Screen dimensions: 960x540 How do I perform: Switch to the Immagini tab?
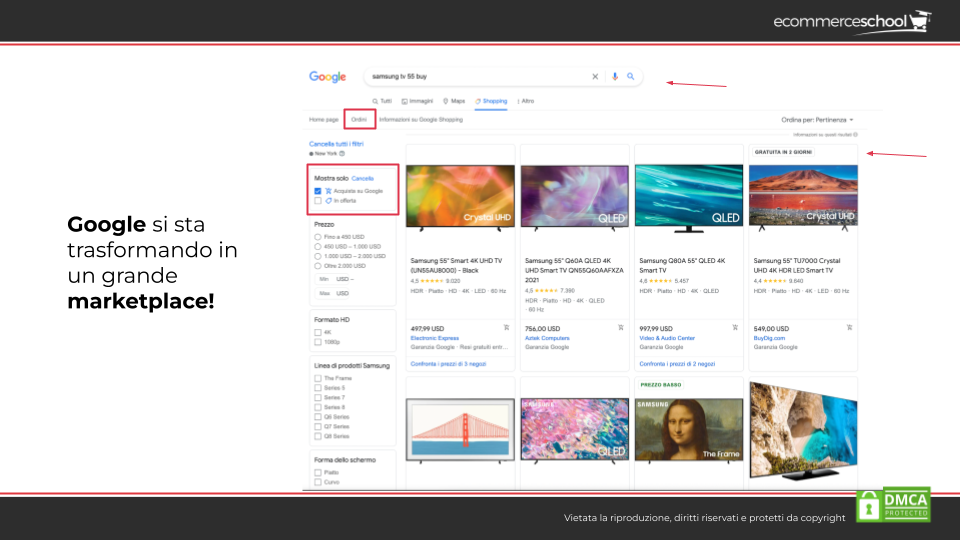pyautogui.click(x=417, y=101)
